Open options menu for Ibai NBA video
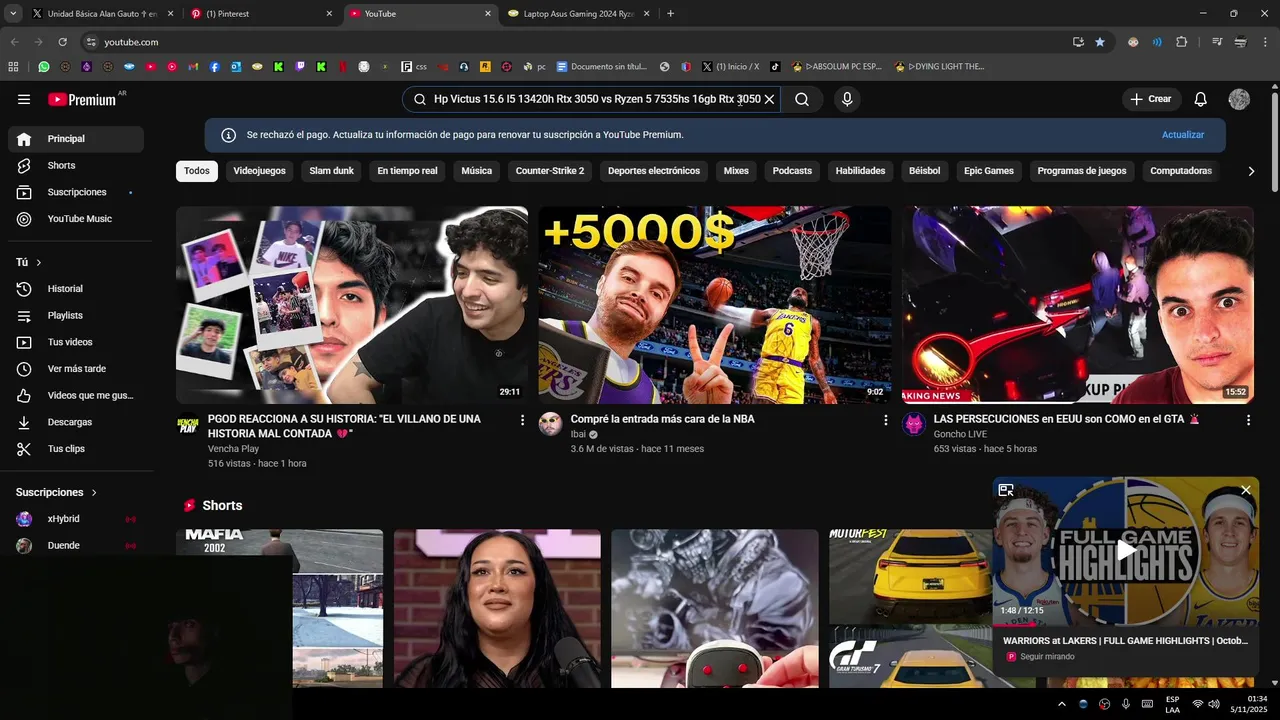The image size is (1280, 720). coord(885,421)
